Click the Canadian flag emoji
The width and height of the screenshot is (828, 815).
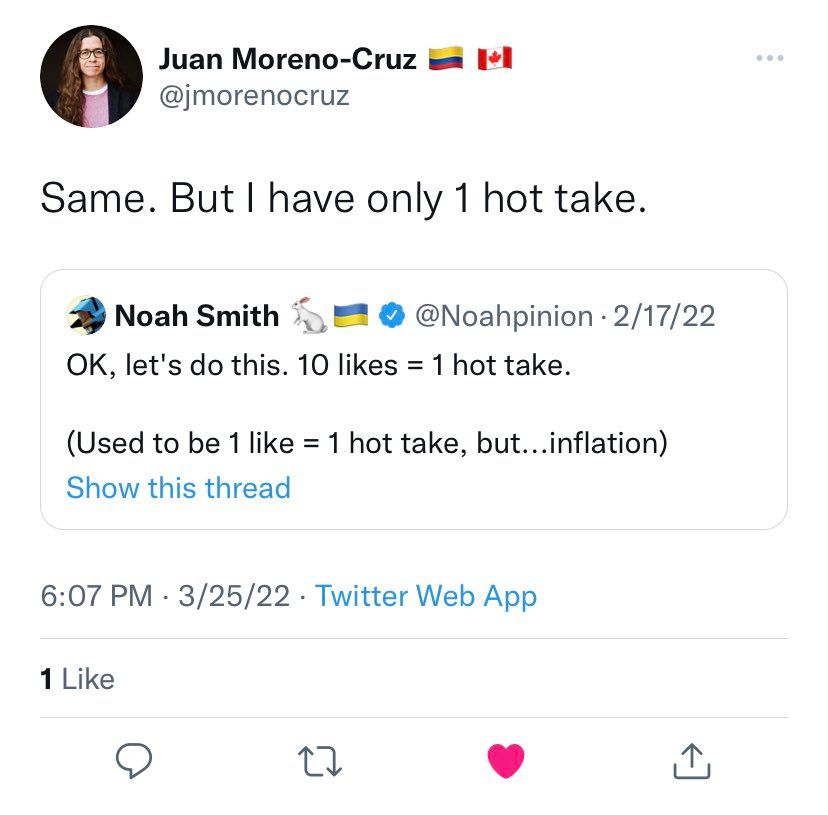[x=494, y=59]
